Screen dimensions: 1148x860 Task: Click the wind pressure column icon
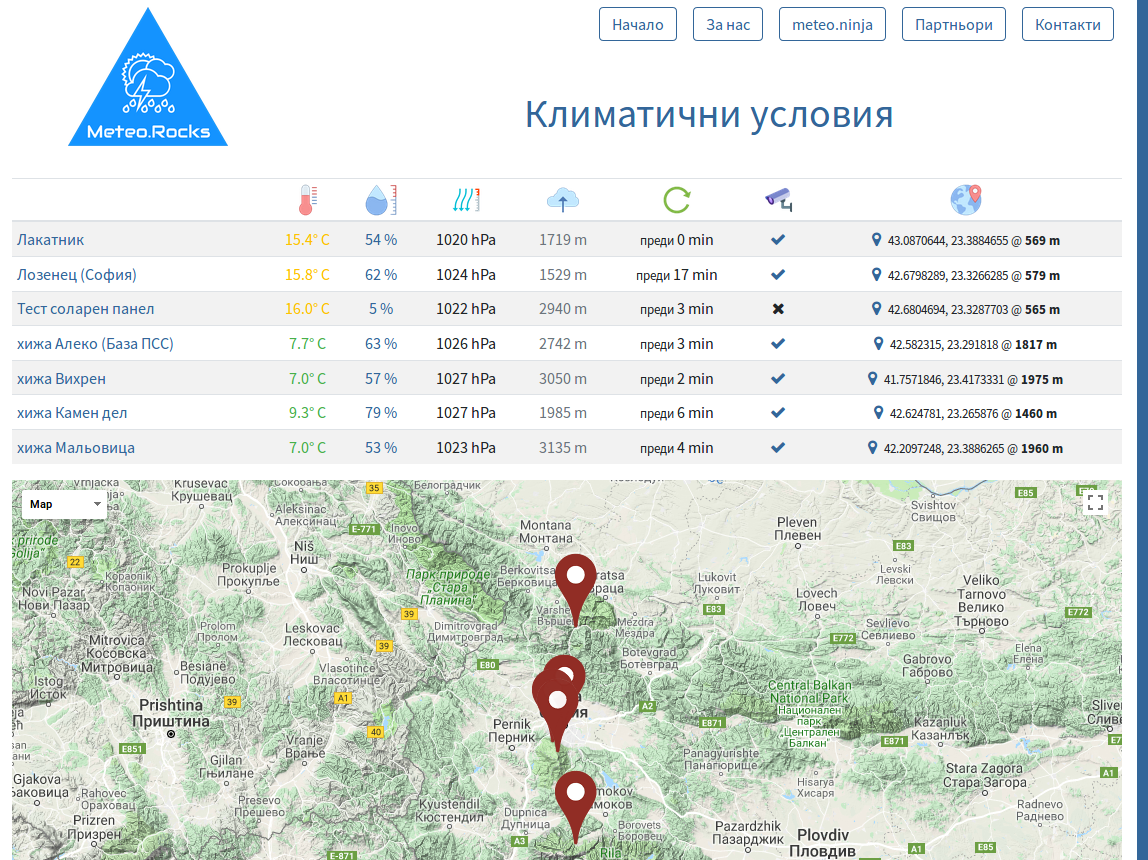pos(466,200)
